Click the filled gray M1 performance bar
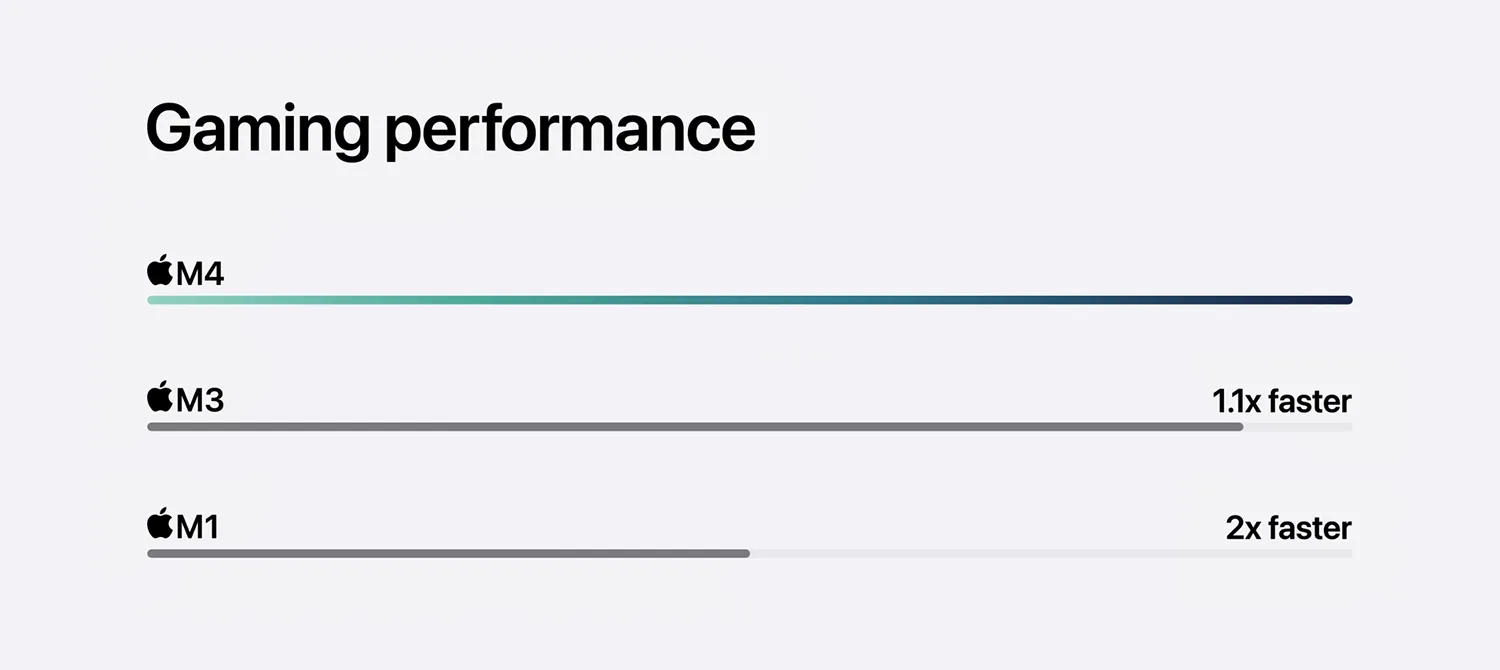Screen dimensions: 1500x670 pos(448,554)
